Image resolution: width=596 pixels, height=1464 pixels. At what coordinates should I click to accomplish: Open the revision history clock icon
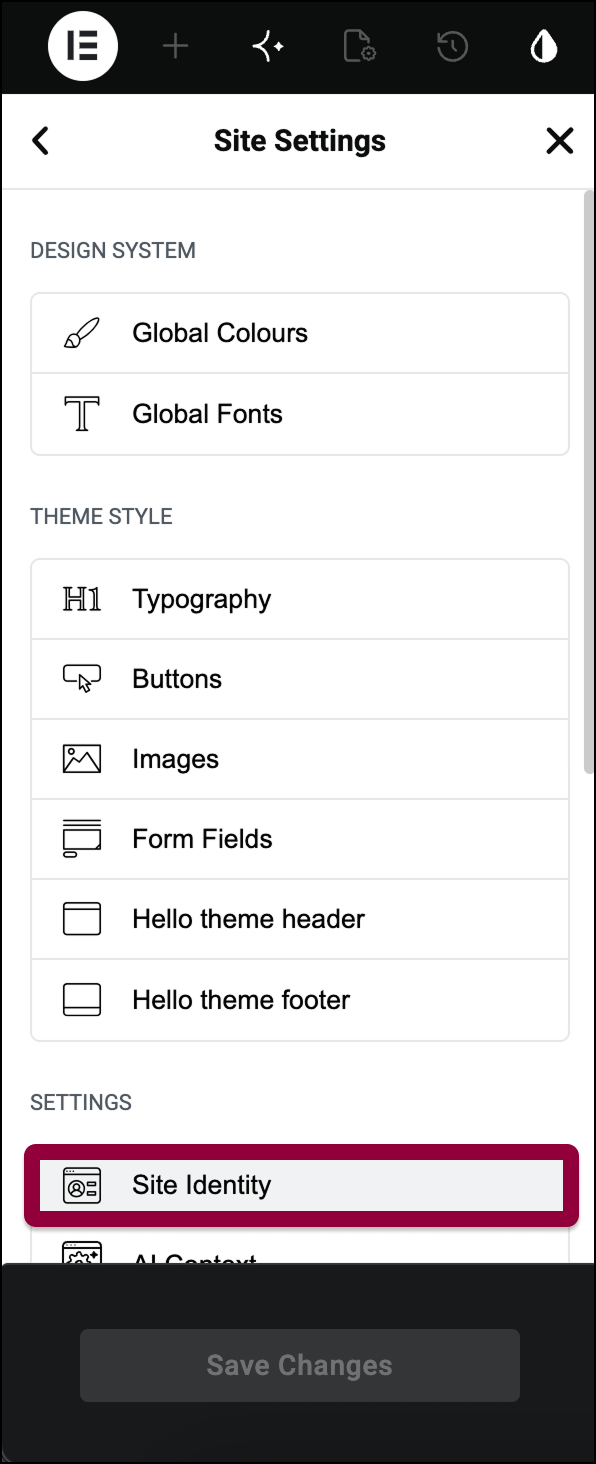(x=452, y=47)
